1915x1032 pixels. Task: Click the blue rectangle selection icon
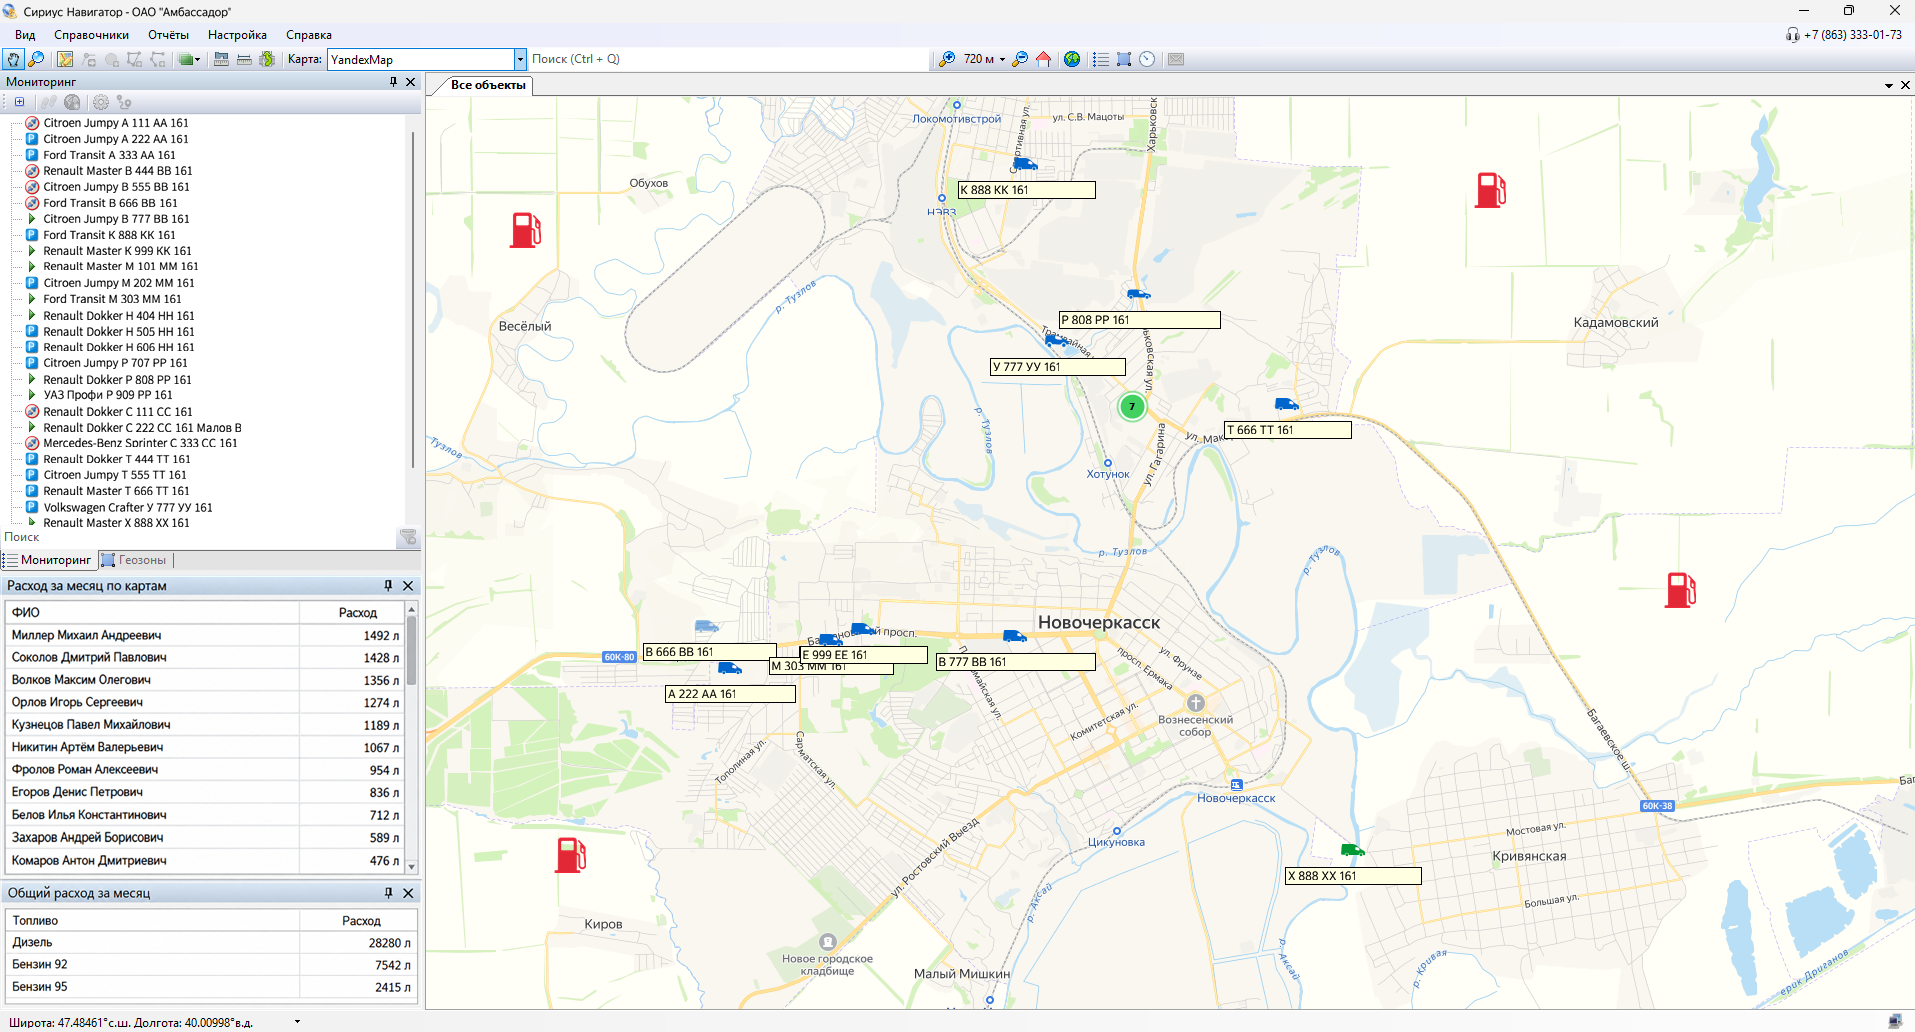[x=1124, y=59]
